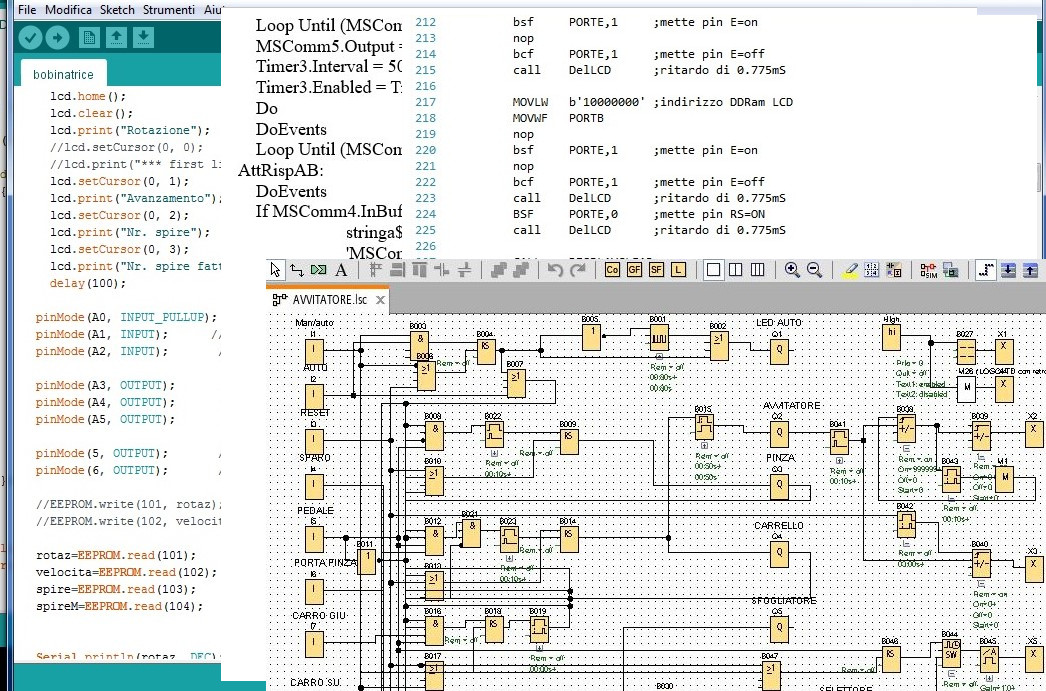Open the Strumenti menu

click(169, 9)
